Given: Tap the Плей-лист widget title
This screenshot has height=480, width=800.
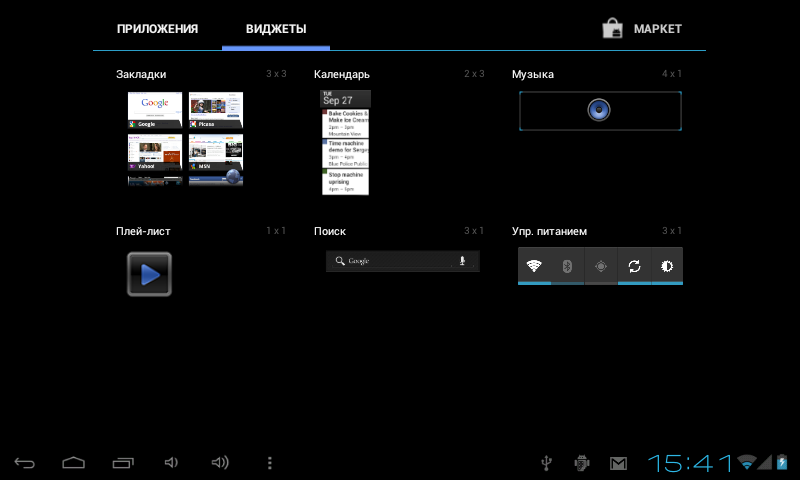Looking at the screenshot, I should pos(143,231).
